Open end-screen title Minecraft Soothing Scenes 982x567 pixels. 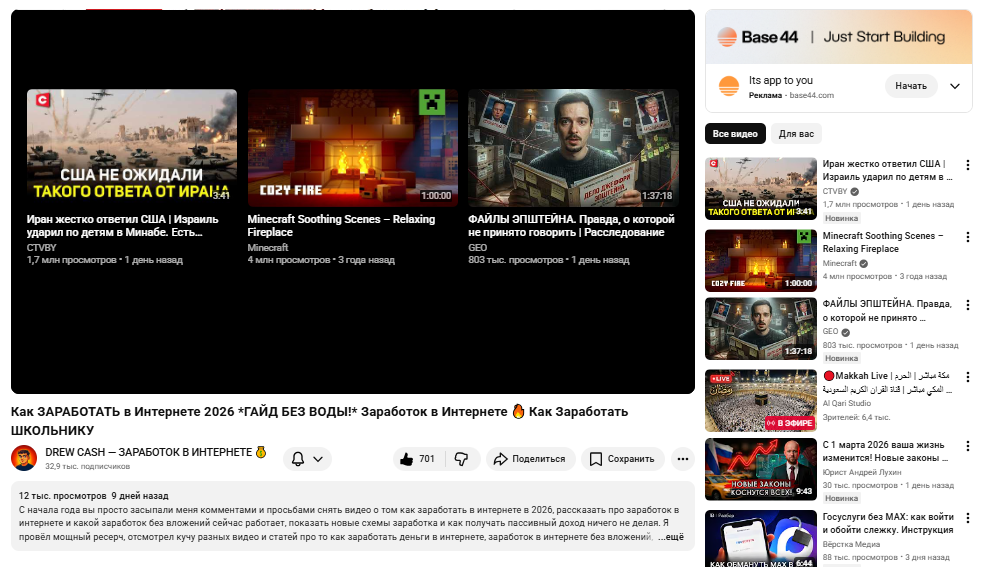(x=341, y=226)
